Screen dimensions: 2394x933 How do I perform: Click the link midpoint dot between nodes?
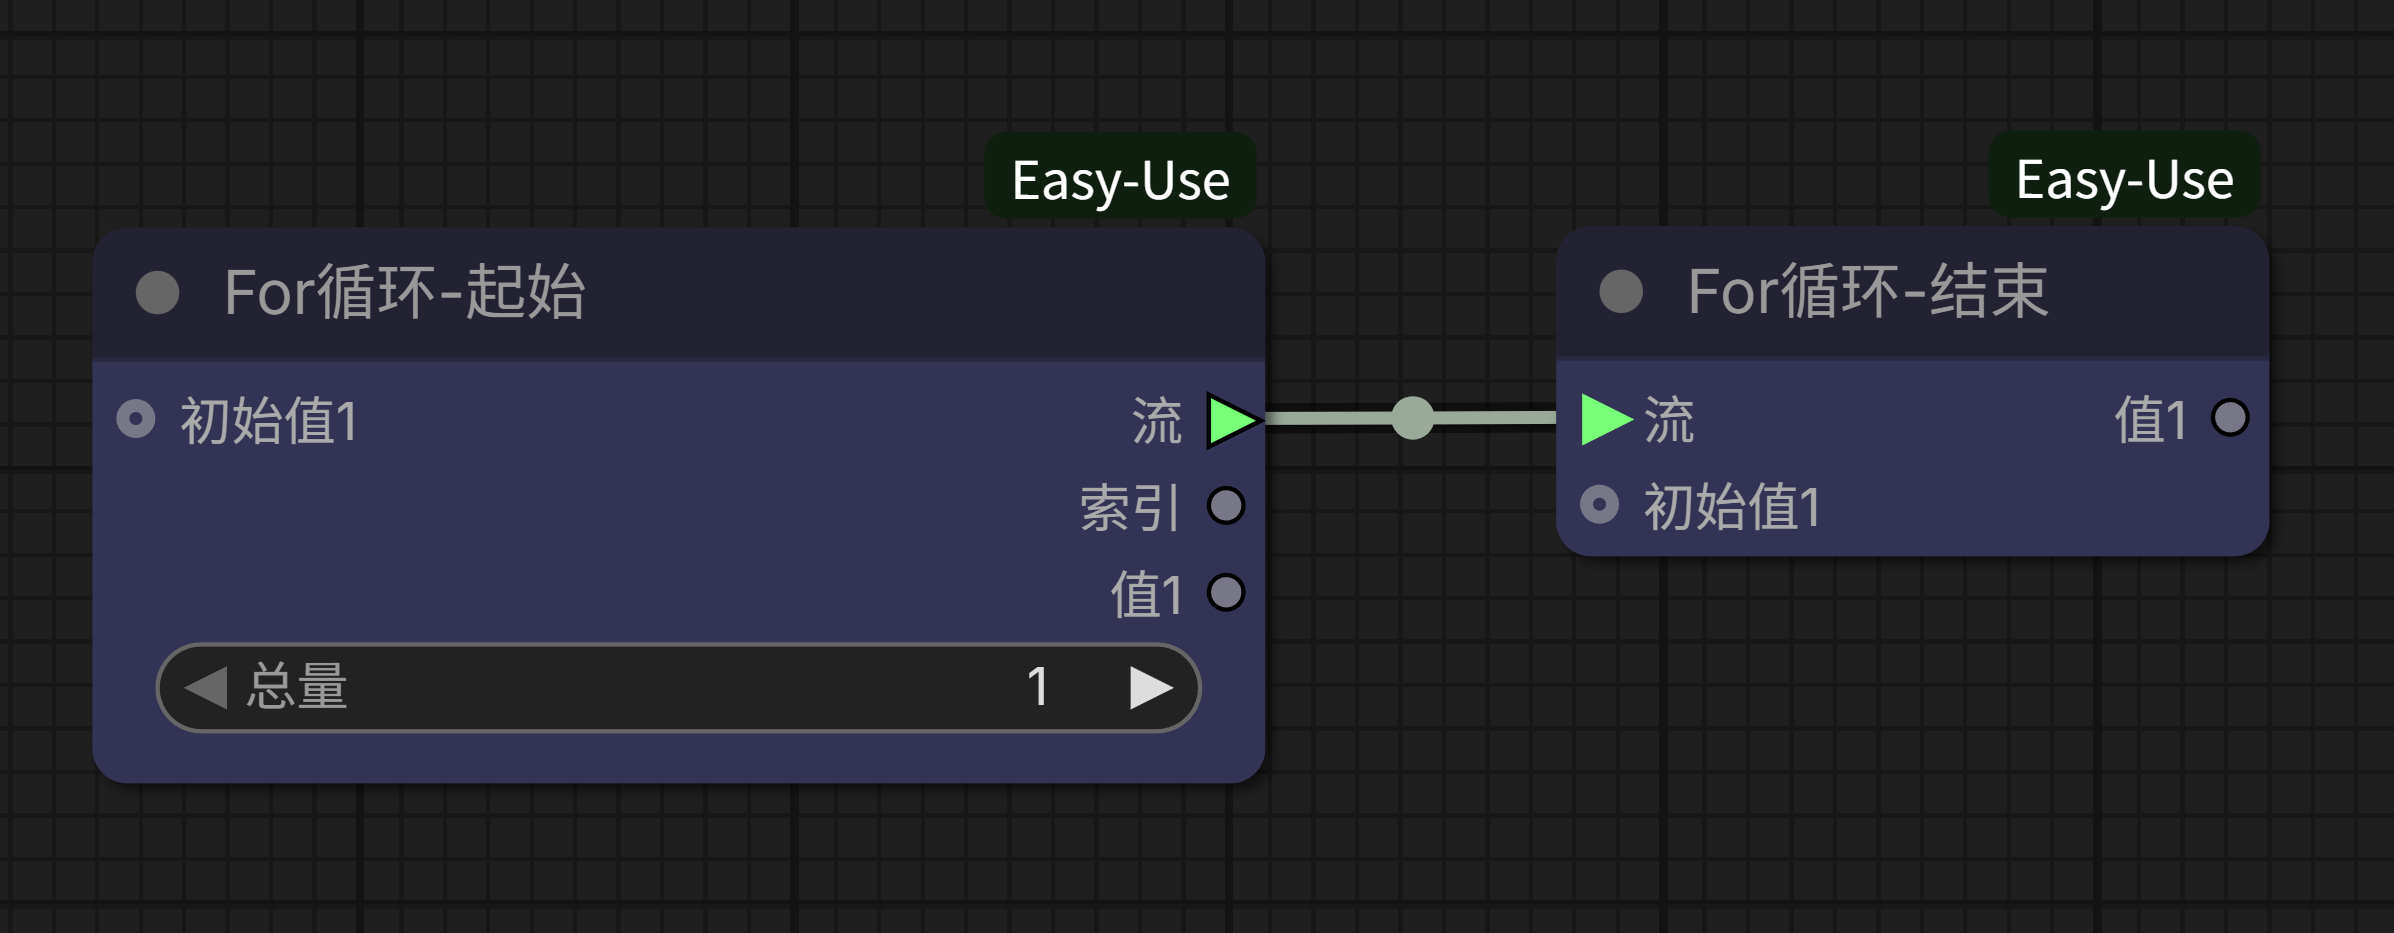coord(1412,418)
